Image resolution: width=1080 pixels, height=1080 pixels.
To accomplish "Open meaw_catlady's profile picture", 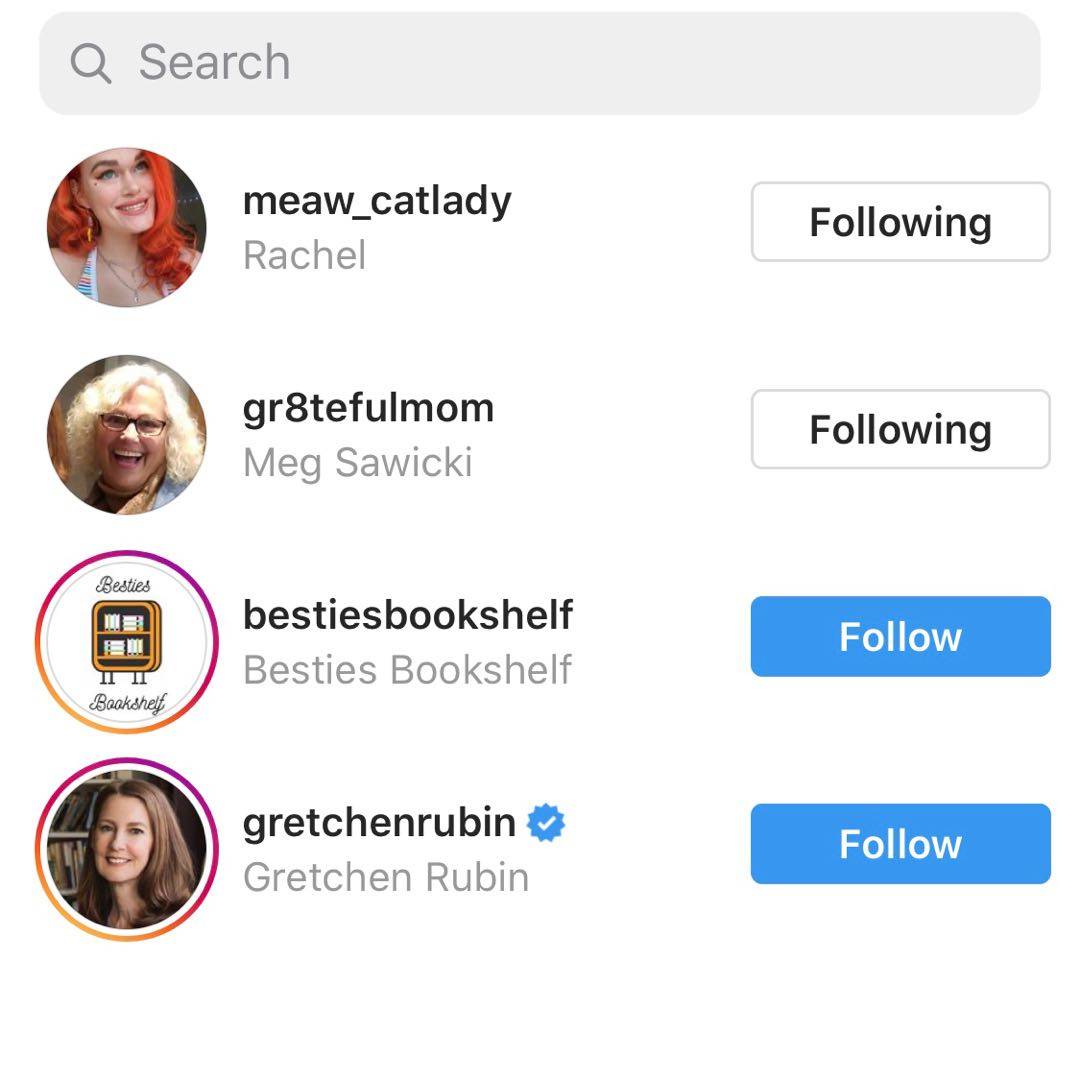I will point(127,227).
